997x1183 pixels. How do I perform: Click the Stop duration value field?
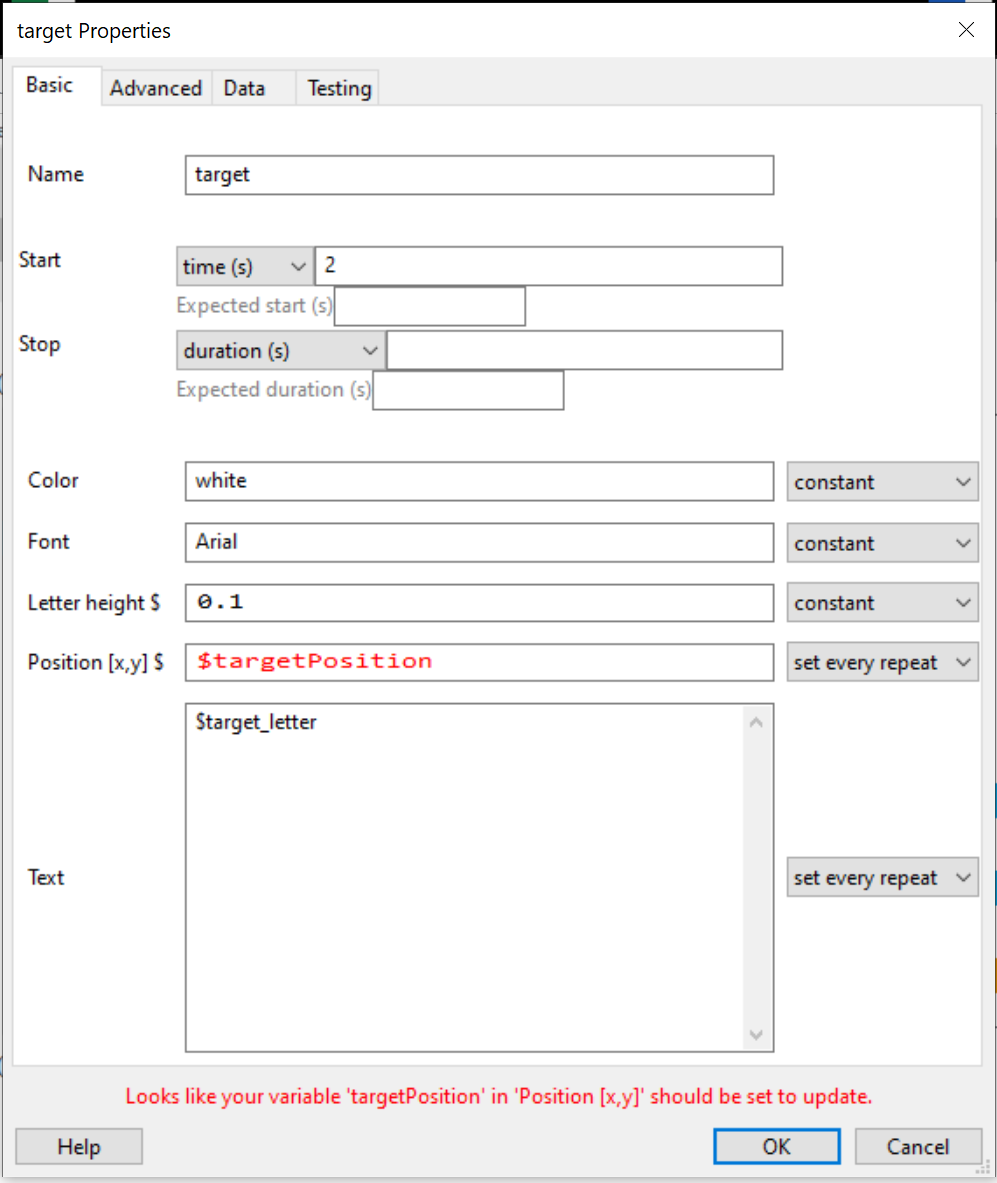pos(584,351)
